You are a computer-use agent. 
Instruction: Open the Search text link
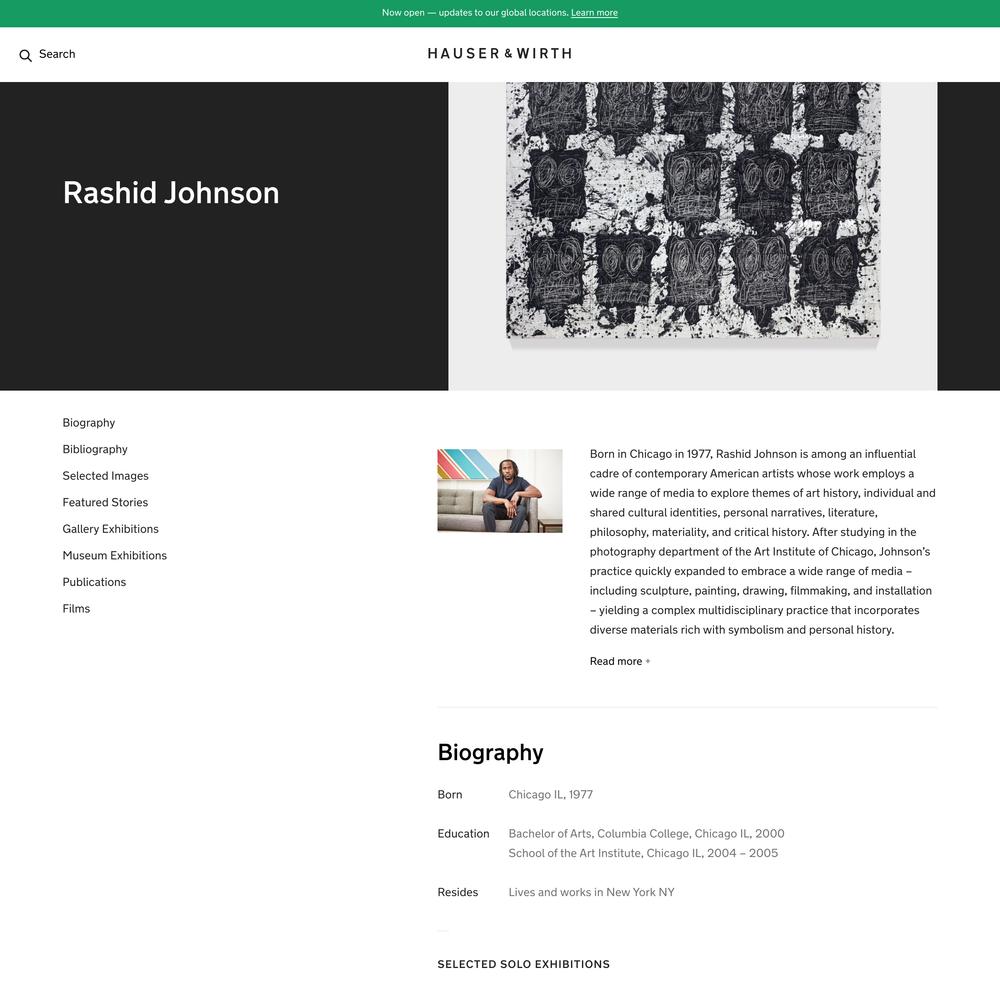57,54
